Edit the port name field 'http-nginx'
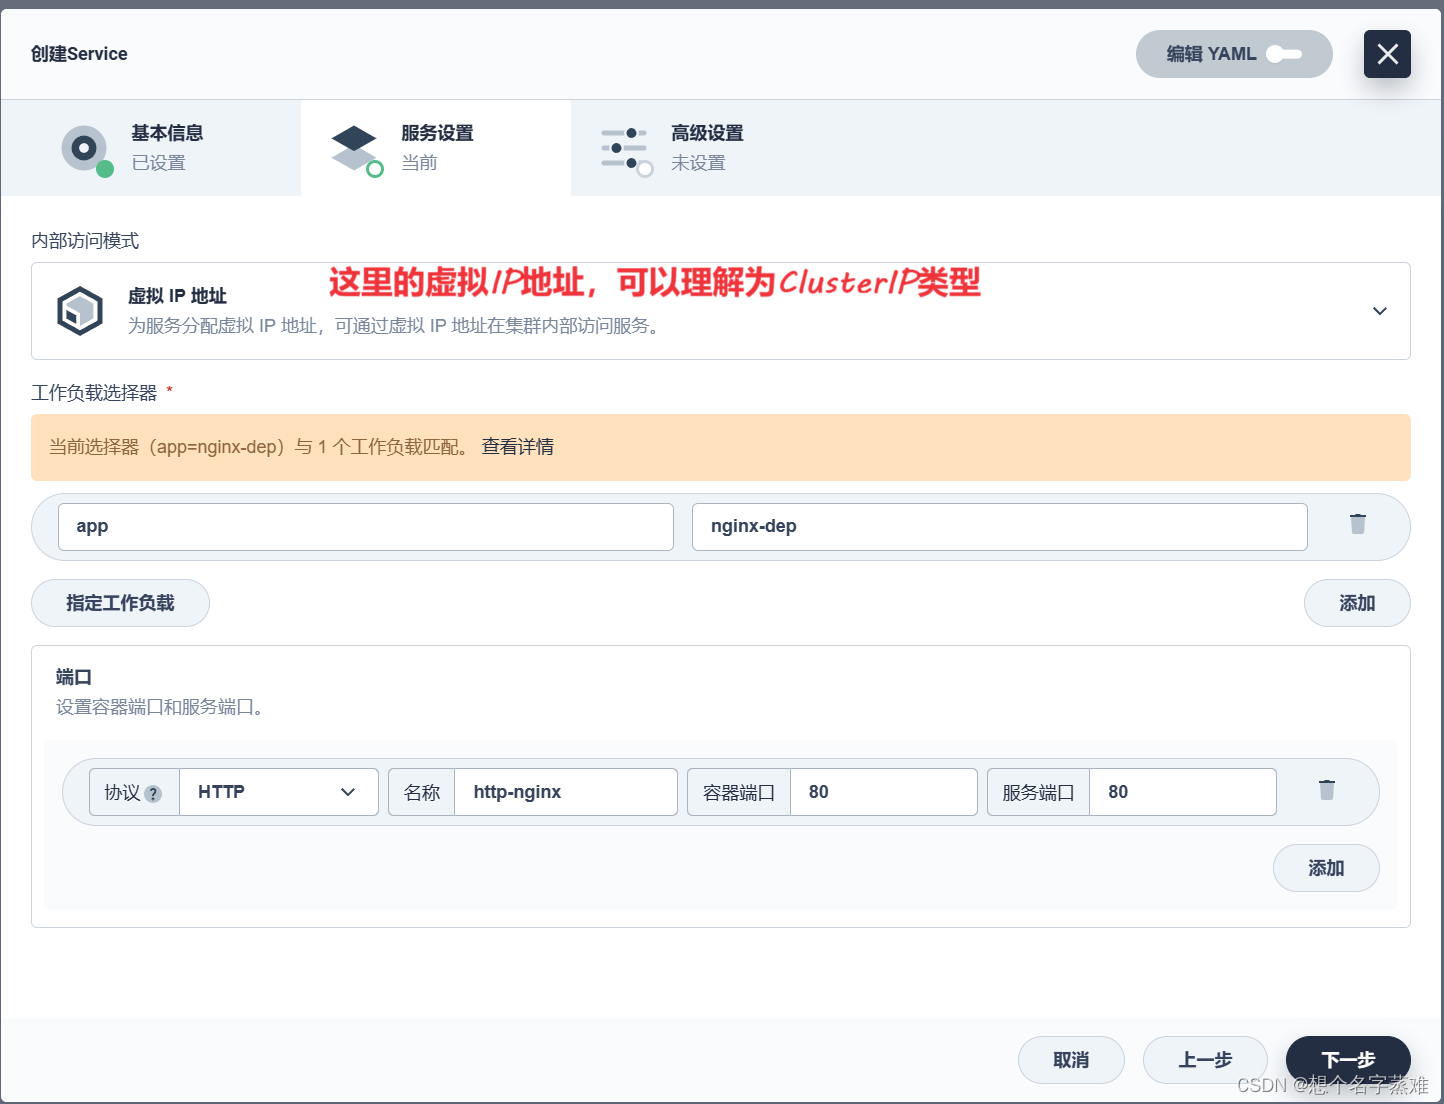The image size is (1444, 1104). click(566, 792)
